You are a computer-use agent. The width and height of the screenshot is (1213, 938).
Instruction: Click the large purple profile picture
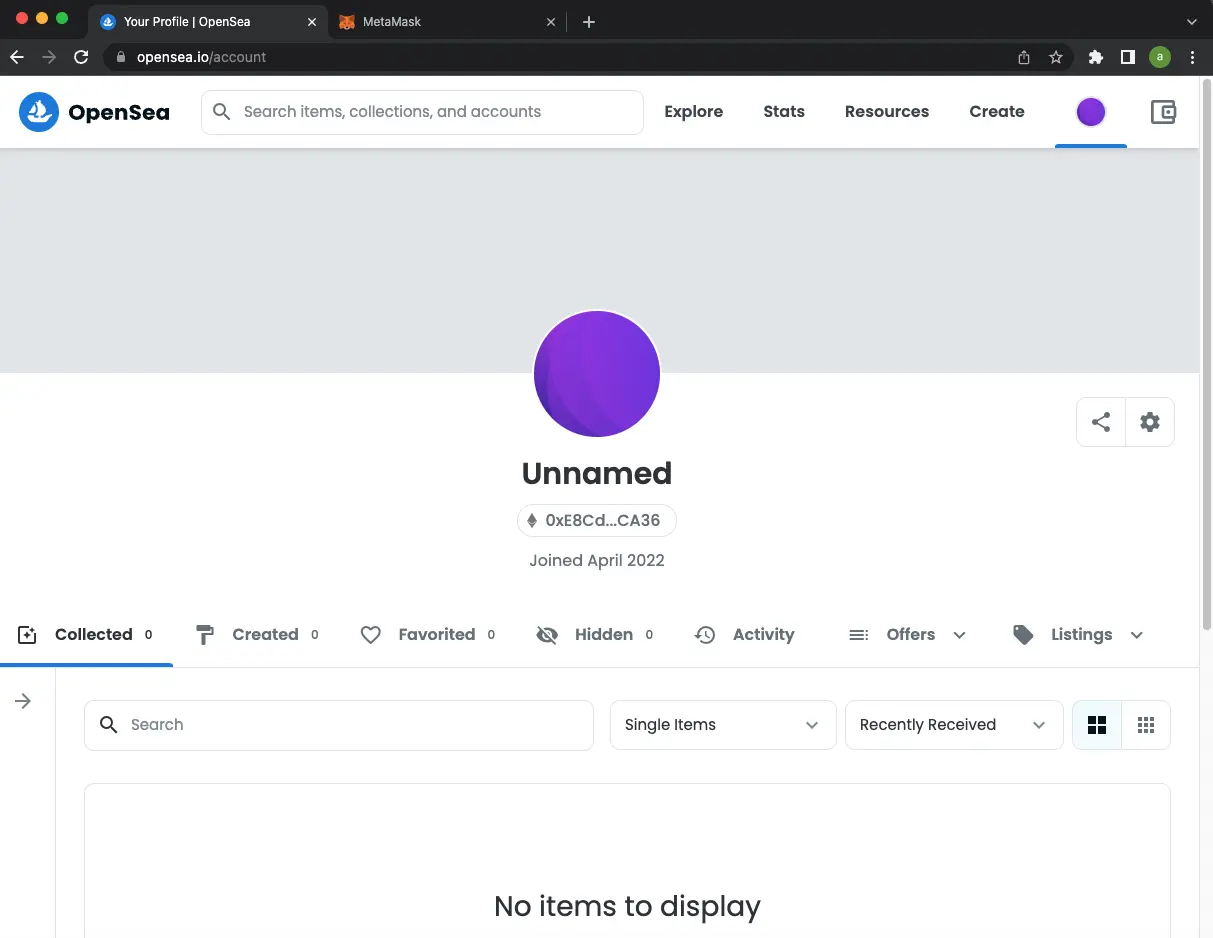click(x=597, y=374)
